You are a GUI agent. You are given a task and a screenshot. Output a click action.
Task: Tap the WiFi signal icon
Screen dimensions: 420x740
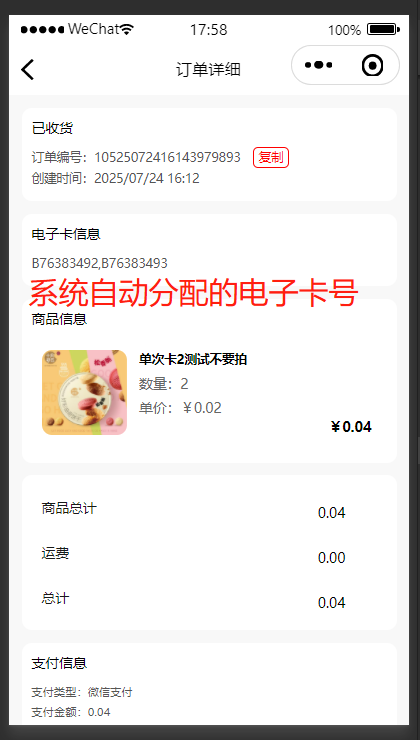pos(126,30)
